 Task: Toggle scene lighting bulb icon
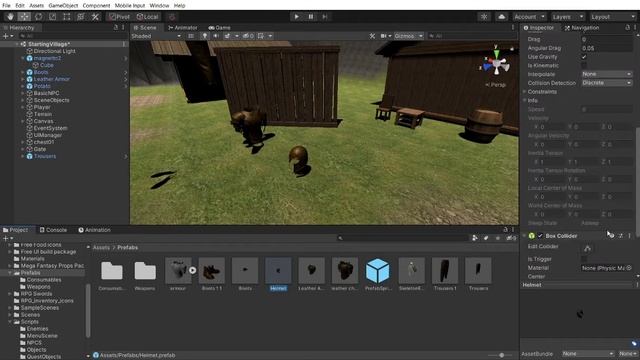[205, 36]
